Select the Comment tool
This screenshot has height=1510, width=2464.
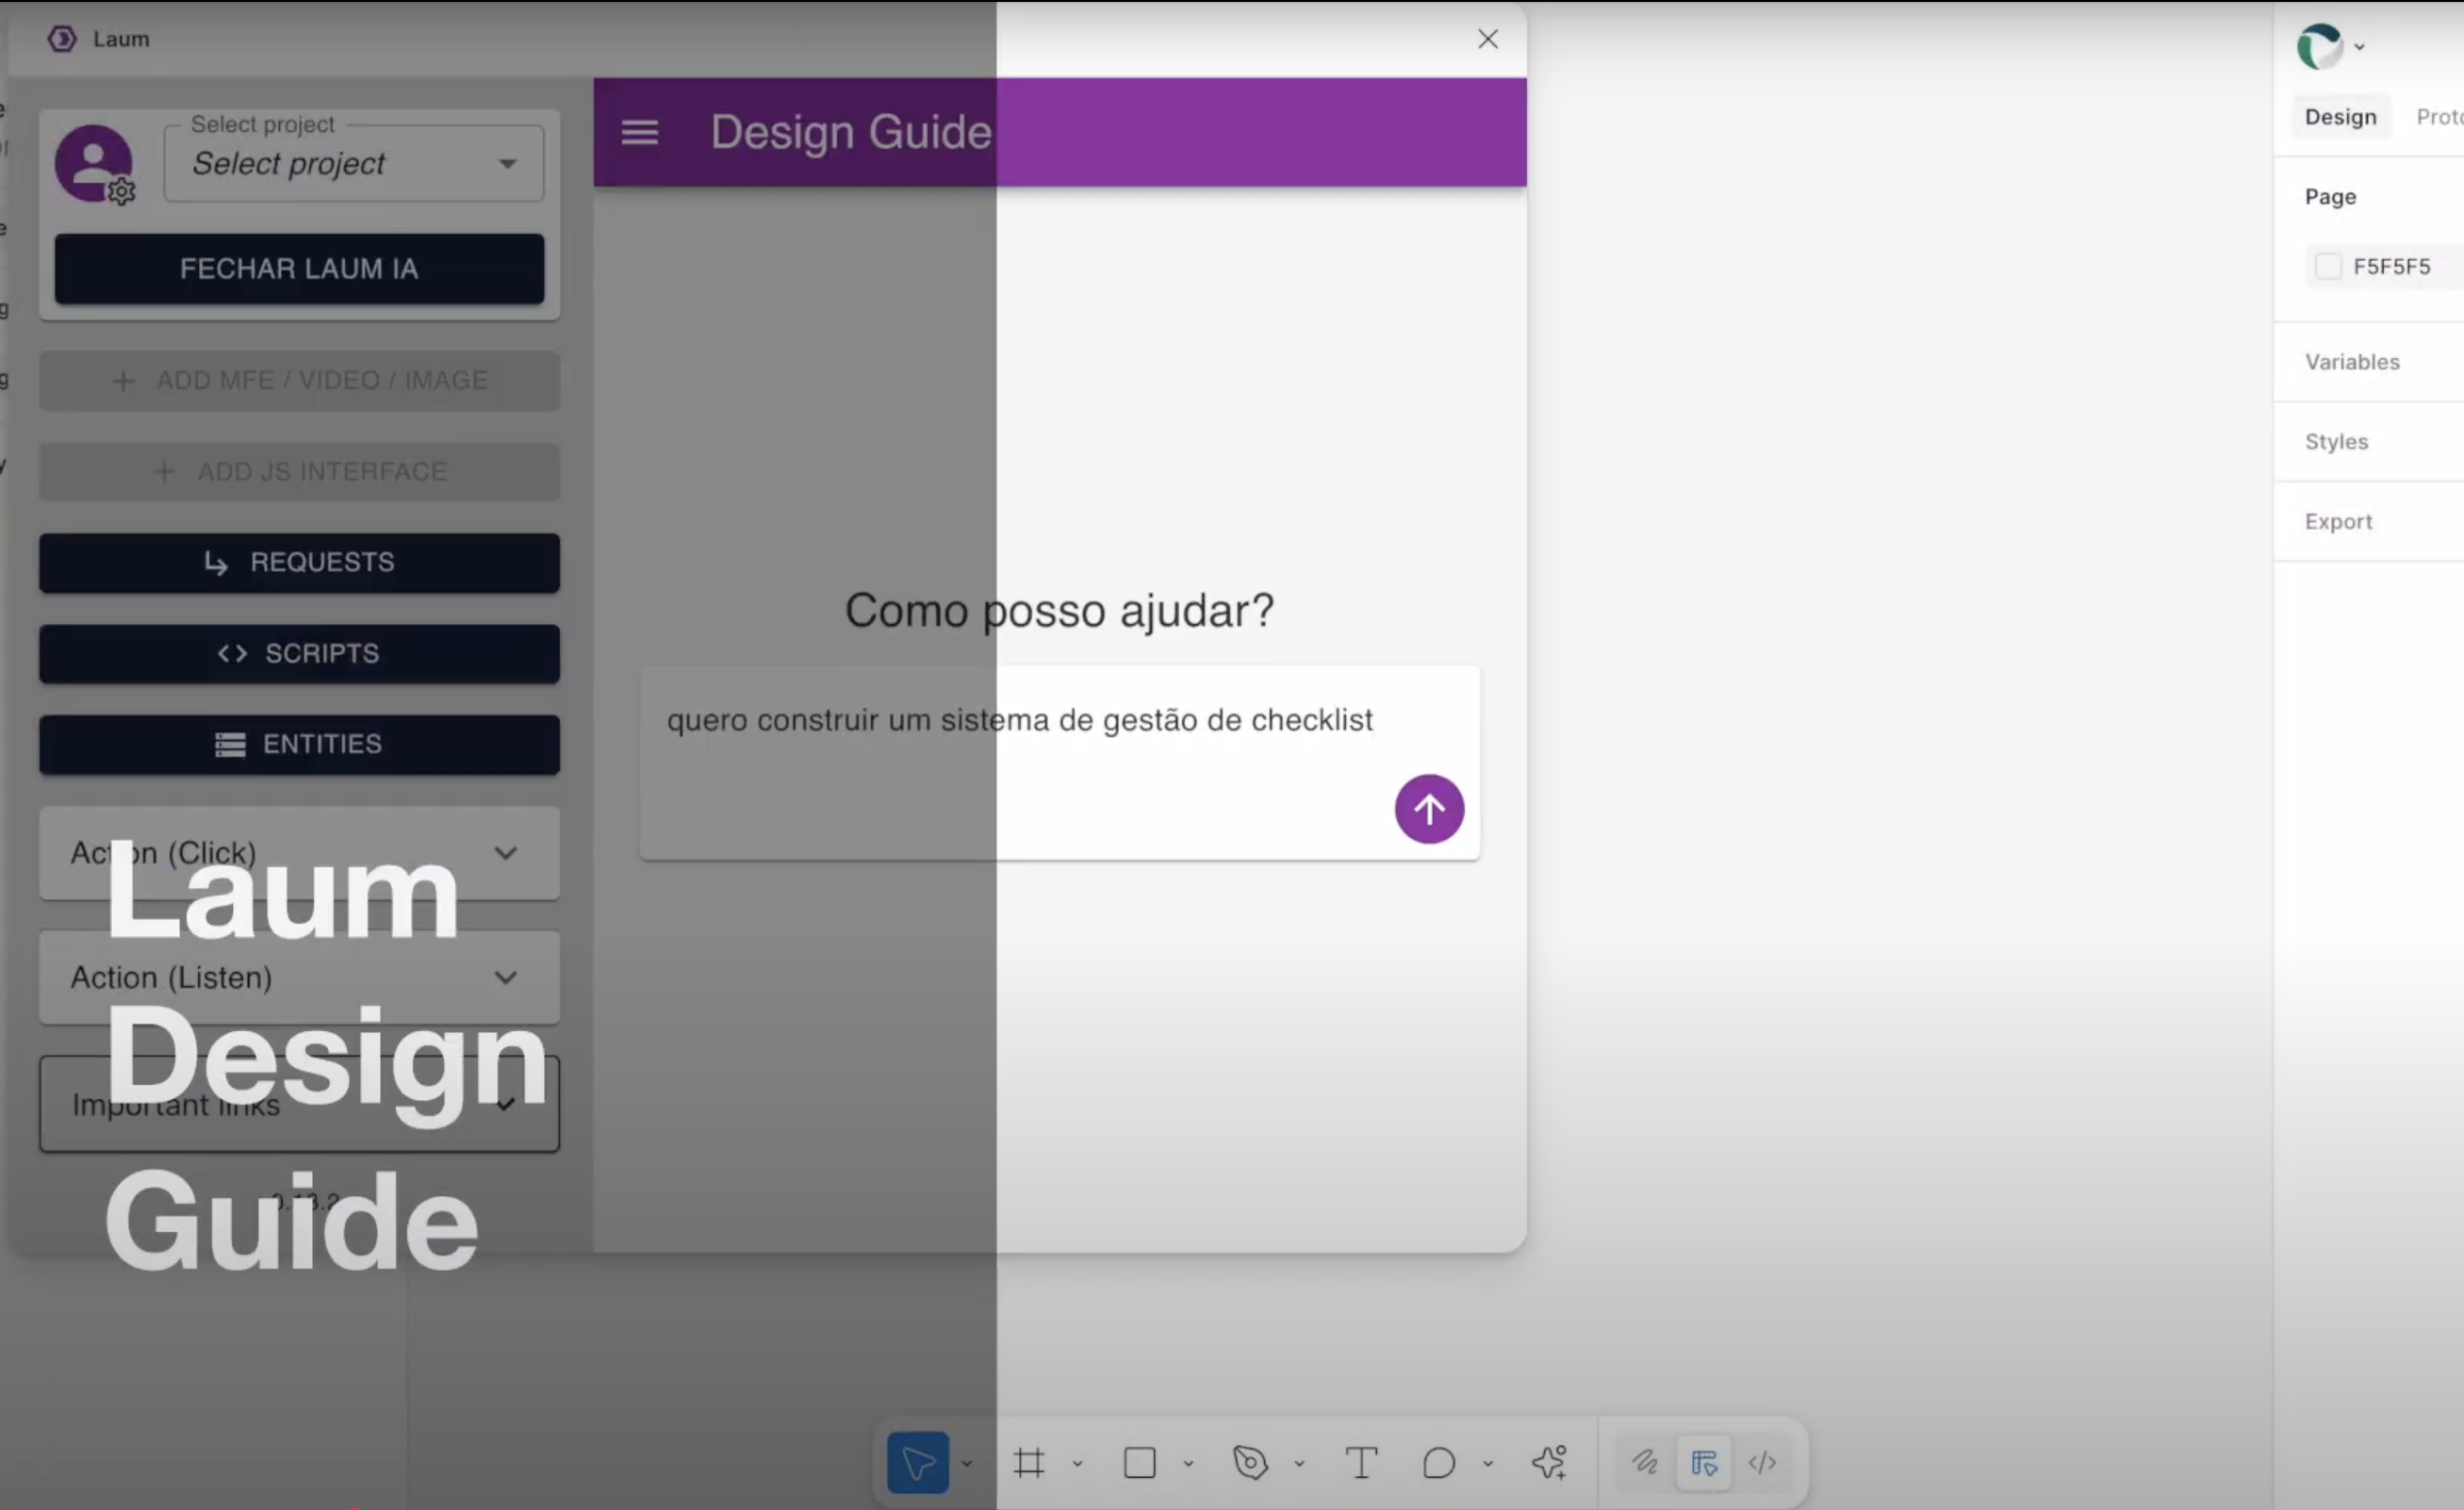1438,1463
